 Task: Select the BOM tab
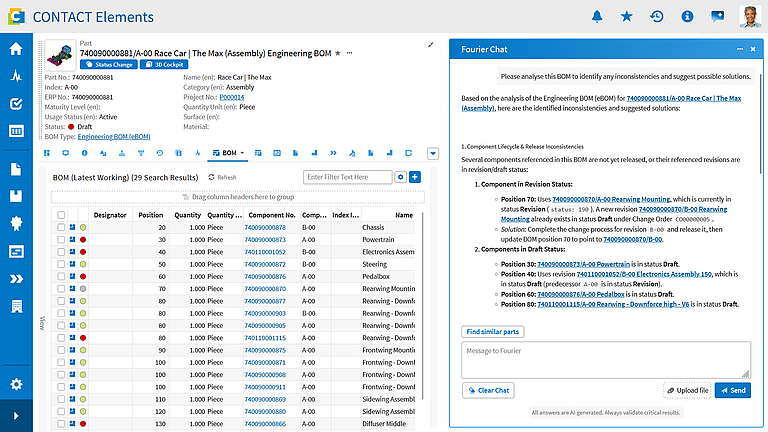225,153
